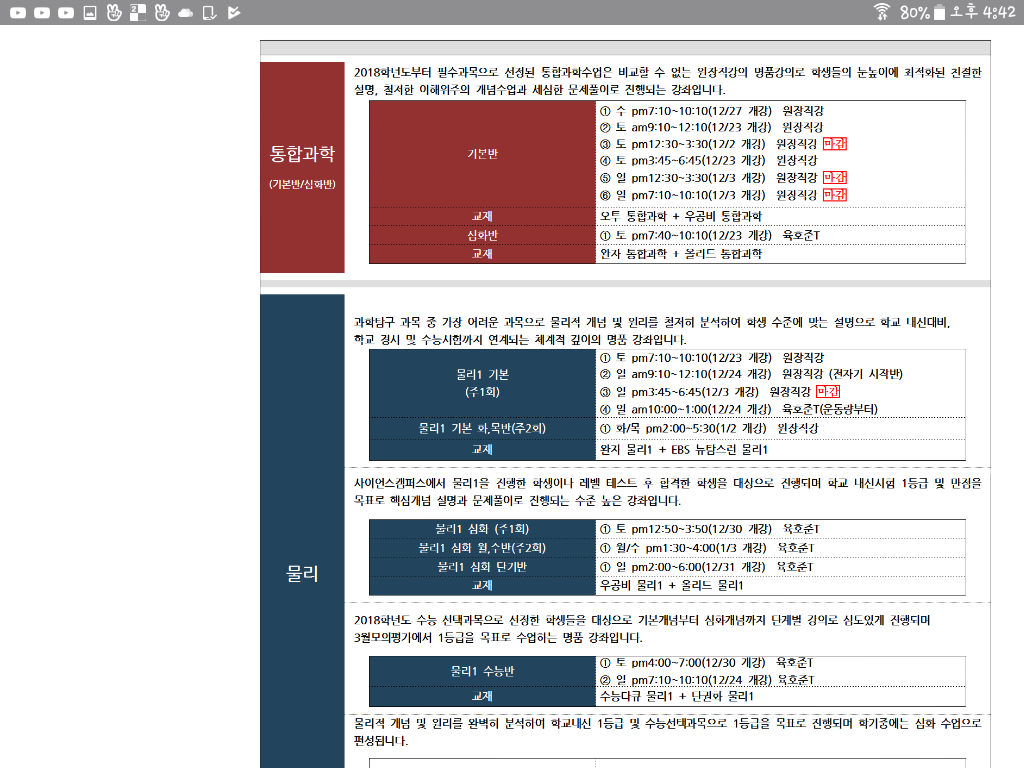Tap the battery icon beside 80%
Screen dimensions: 1024x768
(940, 12)
